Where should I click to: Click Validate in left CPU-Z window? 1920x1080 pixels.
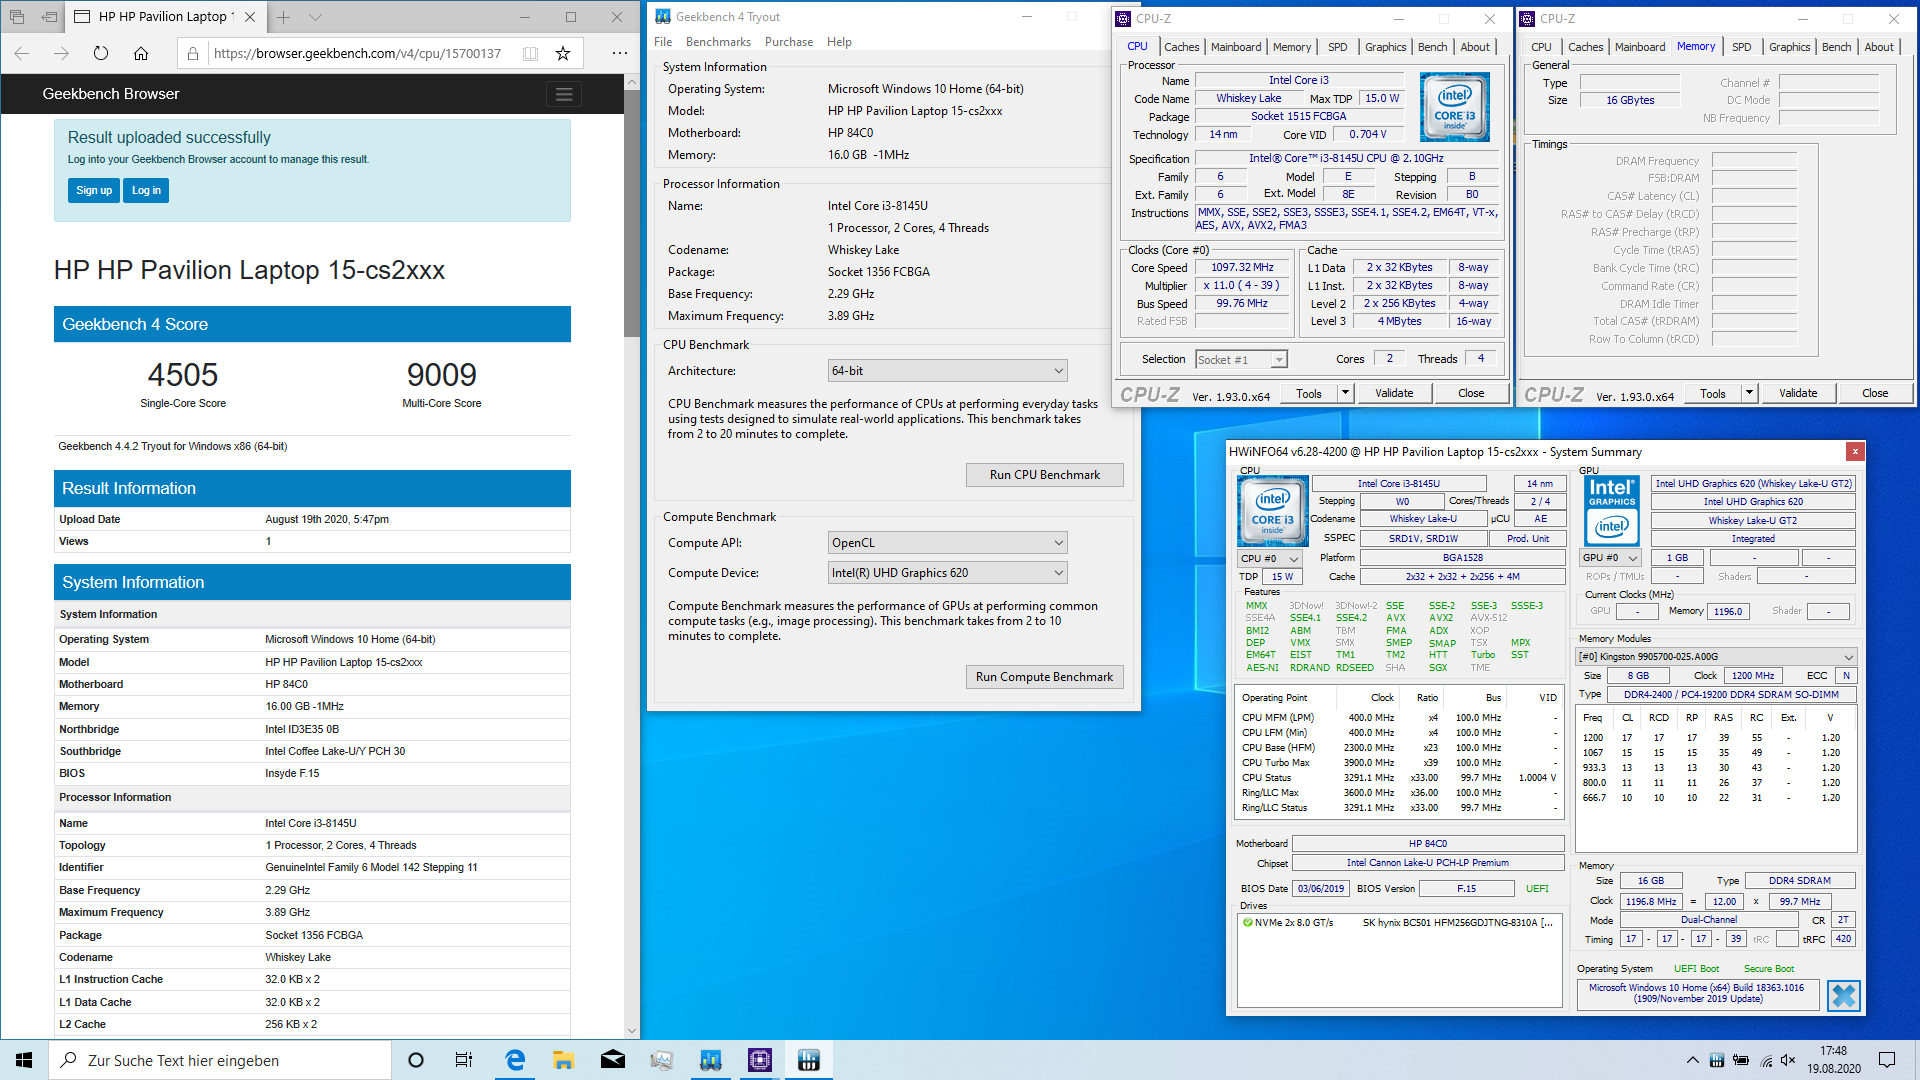pyautogui.click(x=1394, y=394)
